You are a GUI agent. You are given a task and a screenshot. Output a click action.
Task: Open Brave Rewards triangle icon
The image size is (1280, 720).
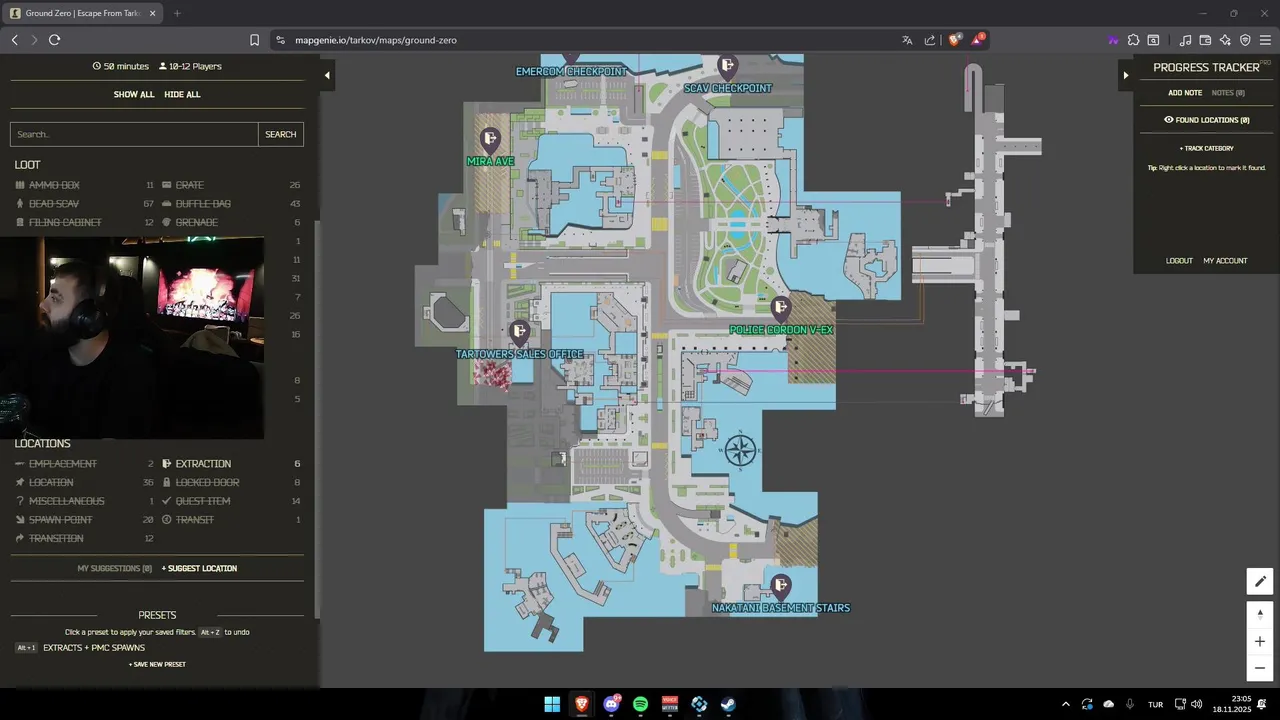tap(977, 40)
